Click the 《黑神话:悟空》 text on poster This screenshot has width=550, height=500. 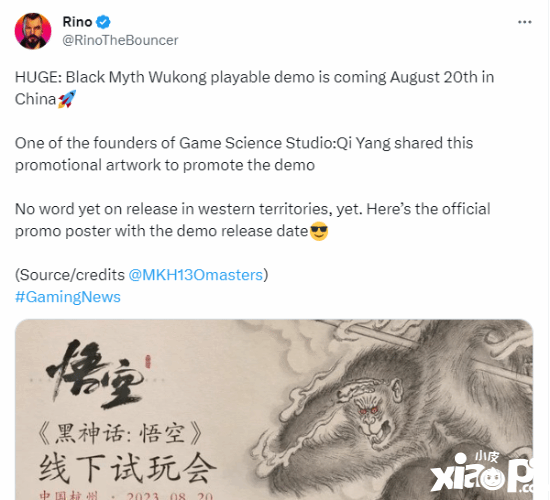120,434
